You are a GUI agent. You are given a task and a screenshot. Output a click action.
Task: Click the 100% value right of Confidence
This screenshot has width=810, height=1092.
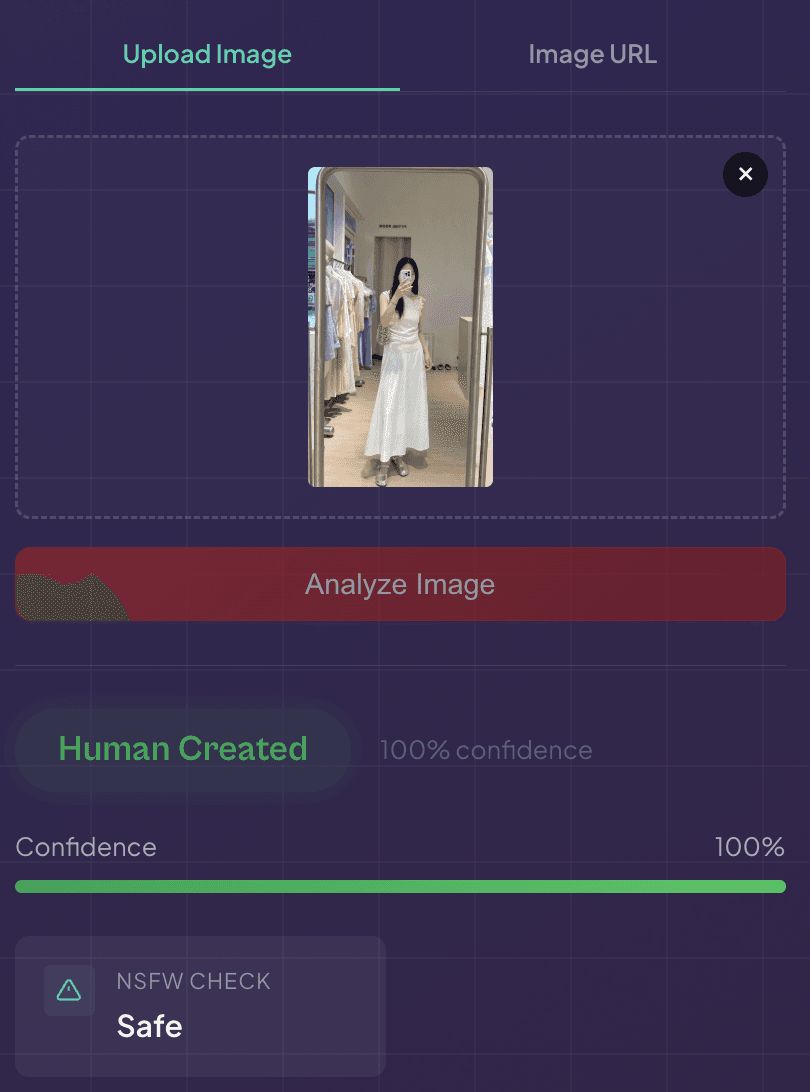[749, 847]
